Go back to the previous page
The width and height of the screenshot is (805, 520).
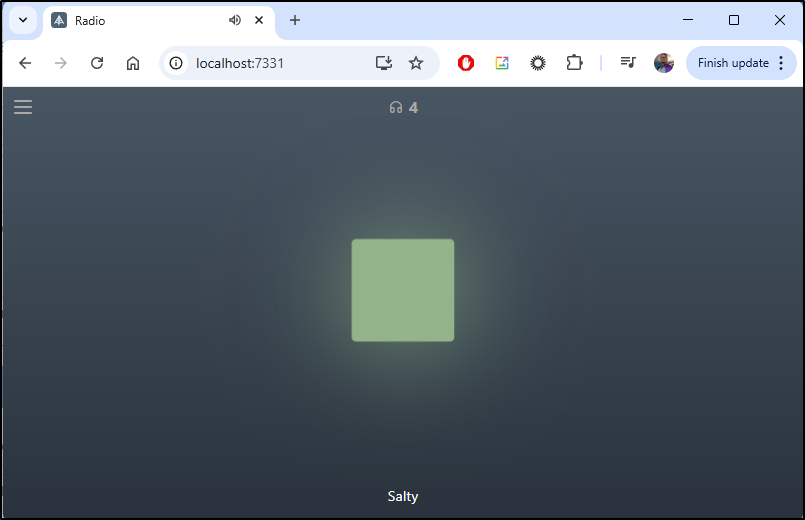tap(25, 63)
